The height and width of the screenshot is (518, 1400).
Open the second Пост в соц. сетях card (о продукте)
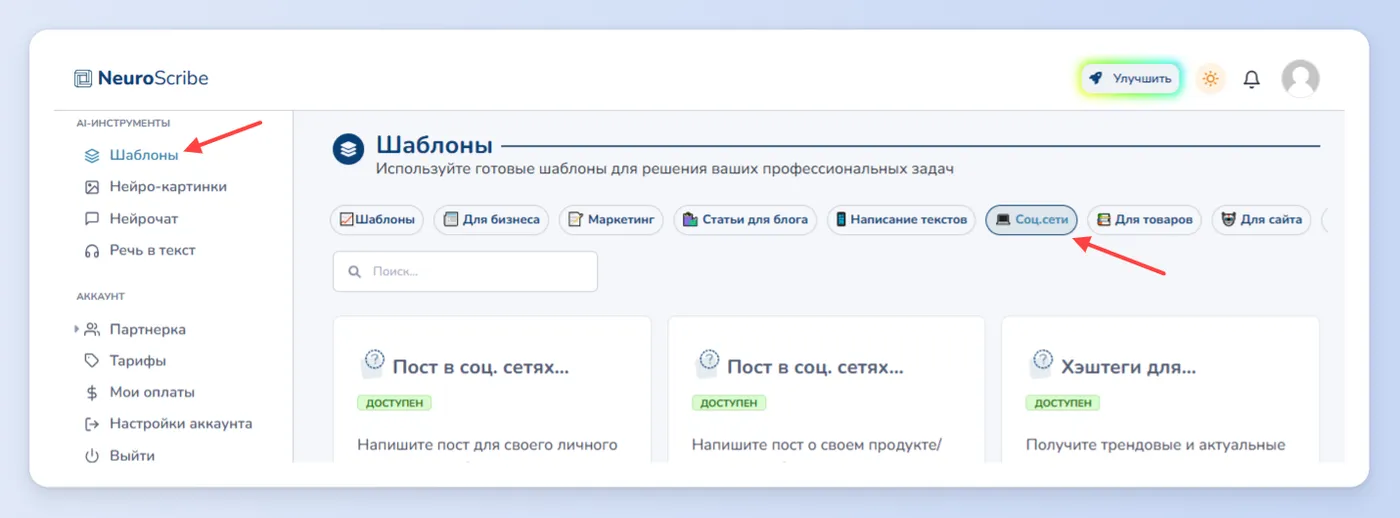tap(826, 390)
